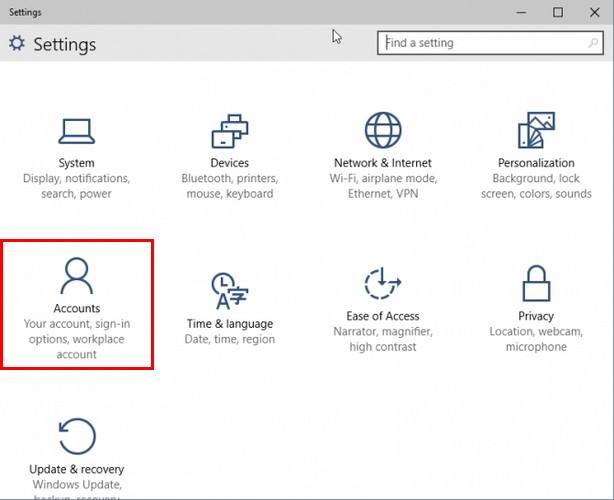Click the Settings gear icon in header
Viewport: 614px width, 500px height.
(x=17, y=43)
